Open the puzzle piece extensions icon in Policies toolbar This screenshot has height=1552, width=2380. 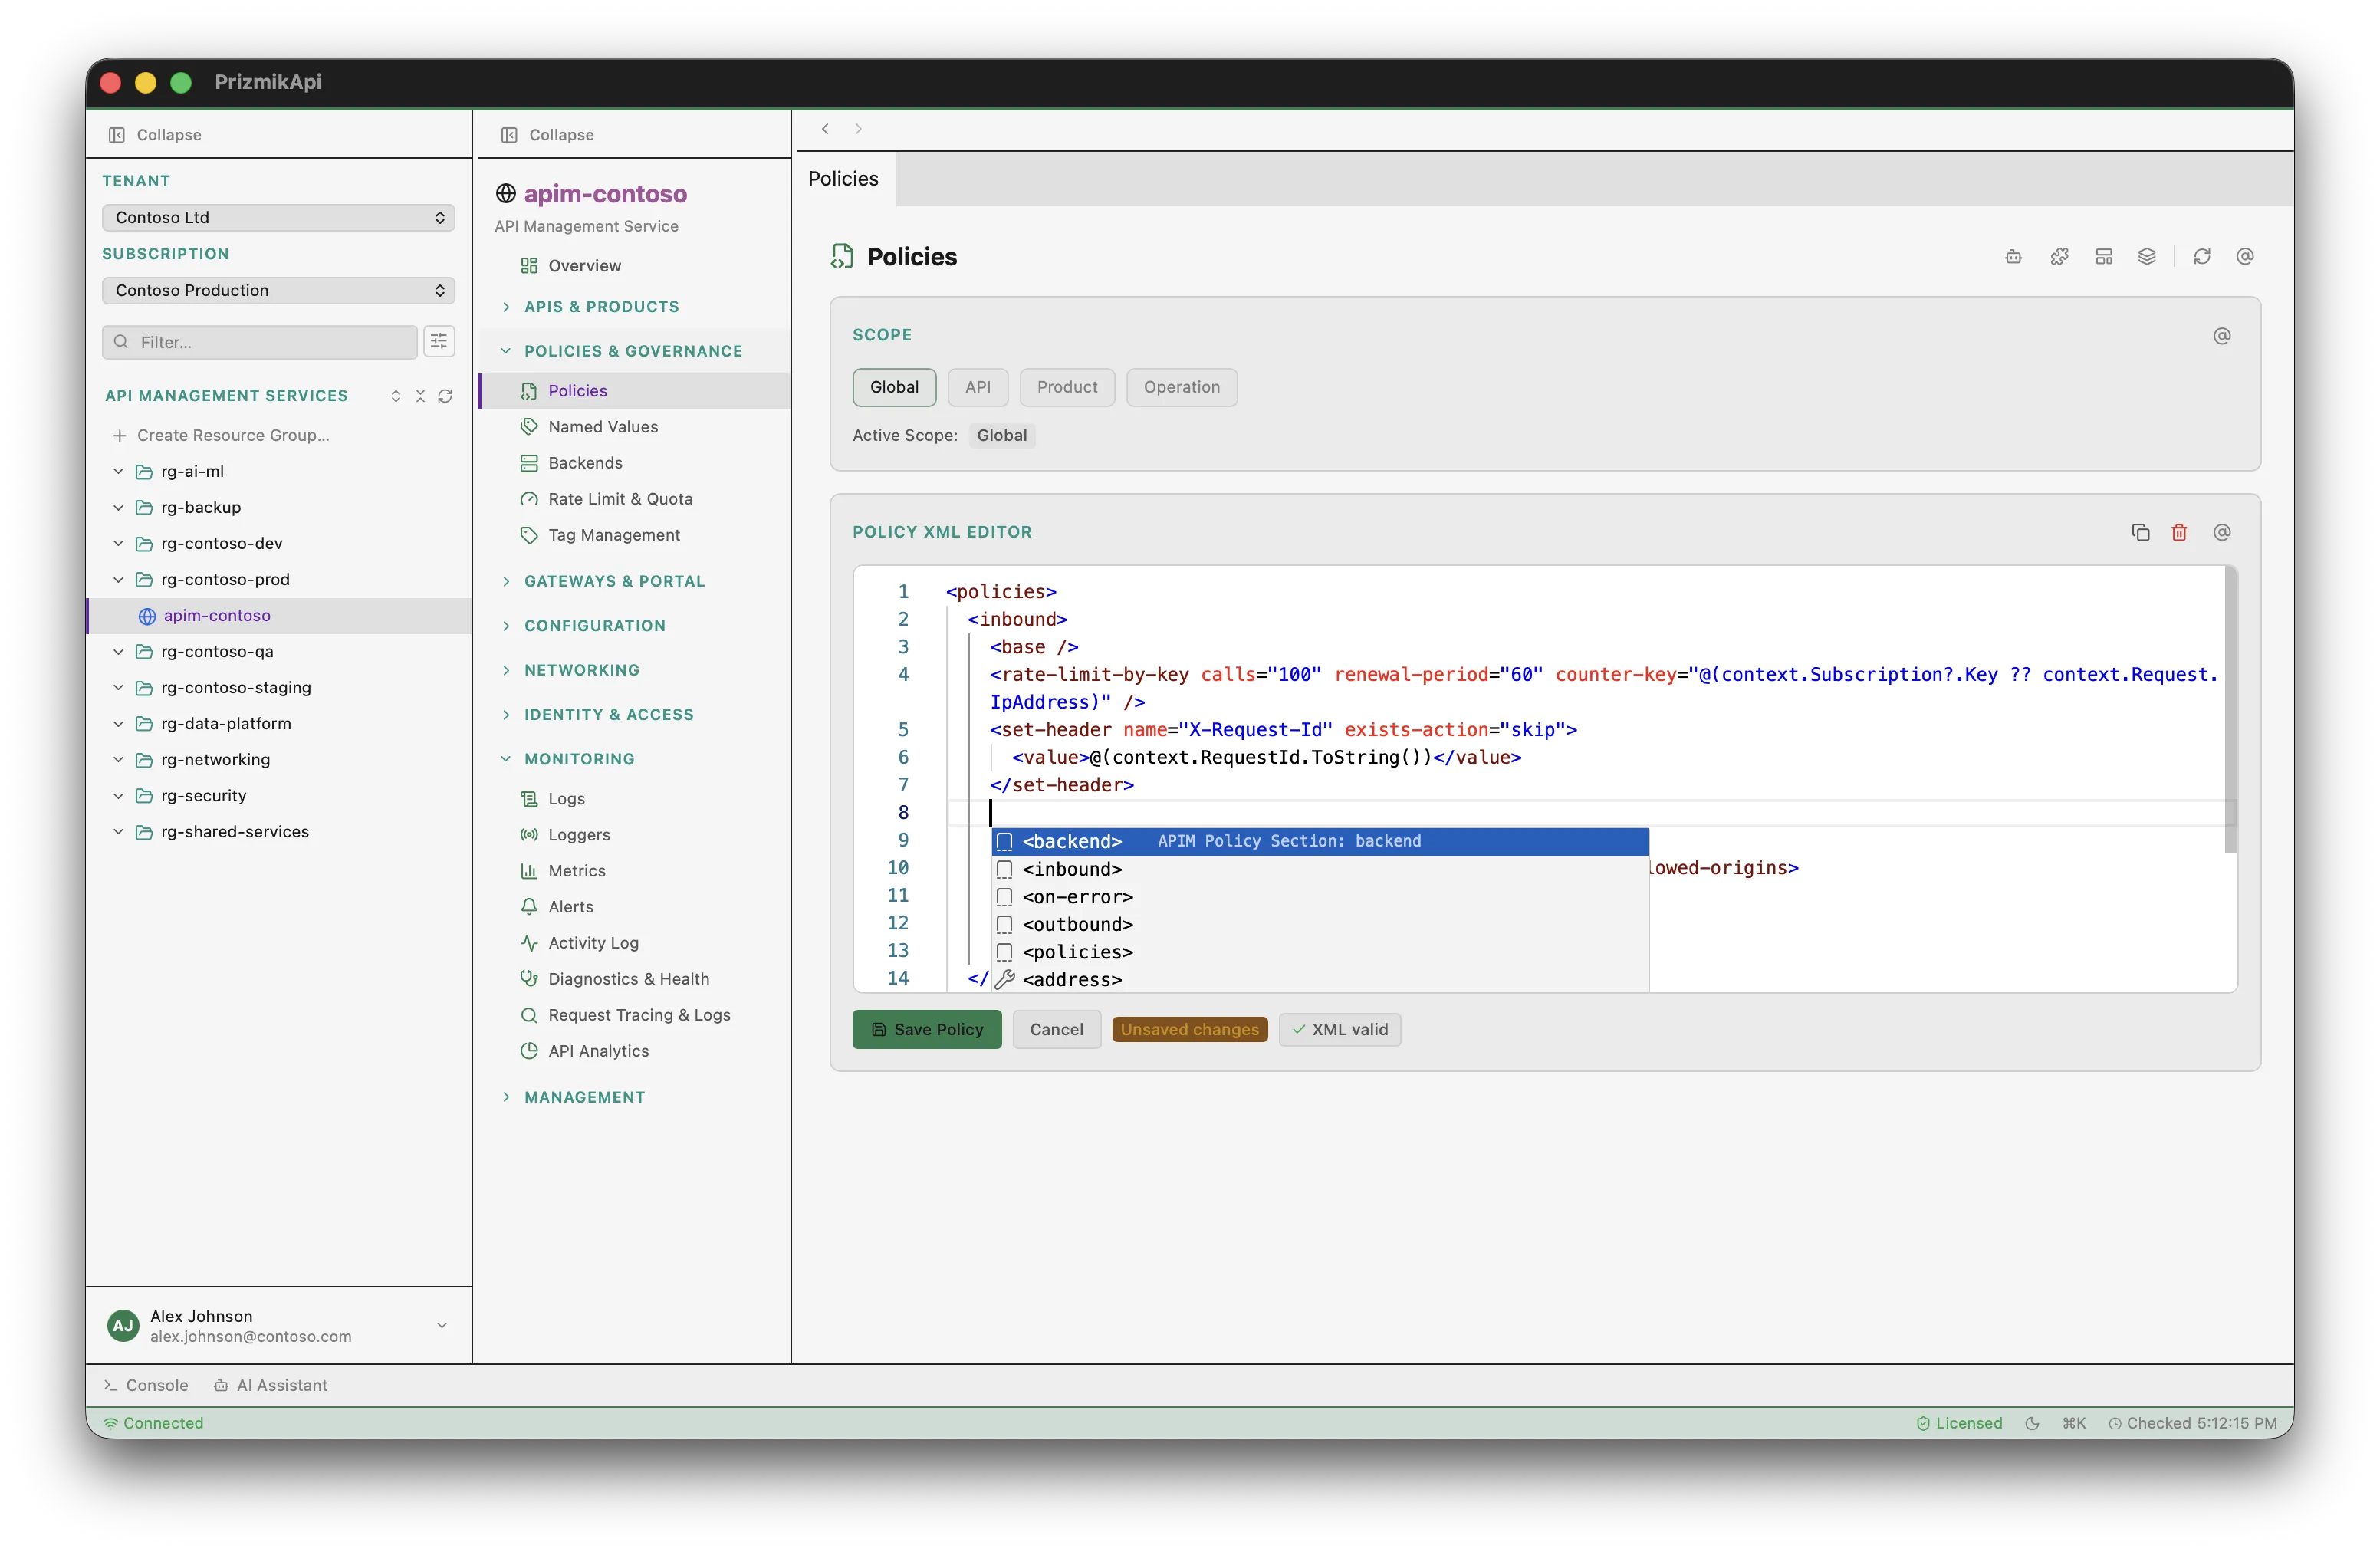[x=2059, y=256]
